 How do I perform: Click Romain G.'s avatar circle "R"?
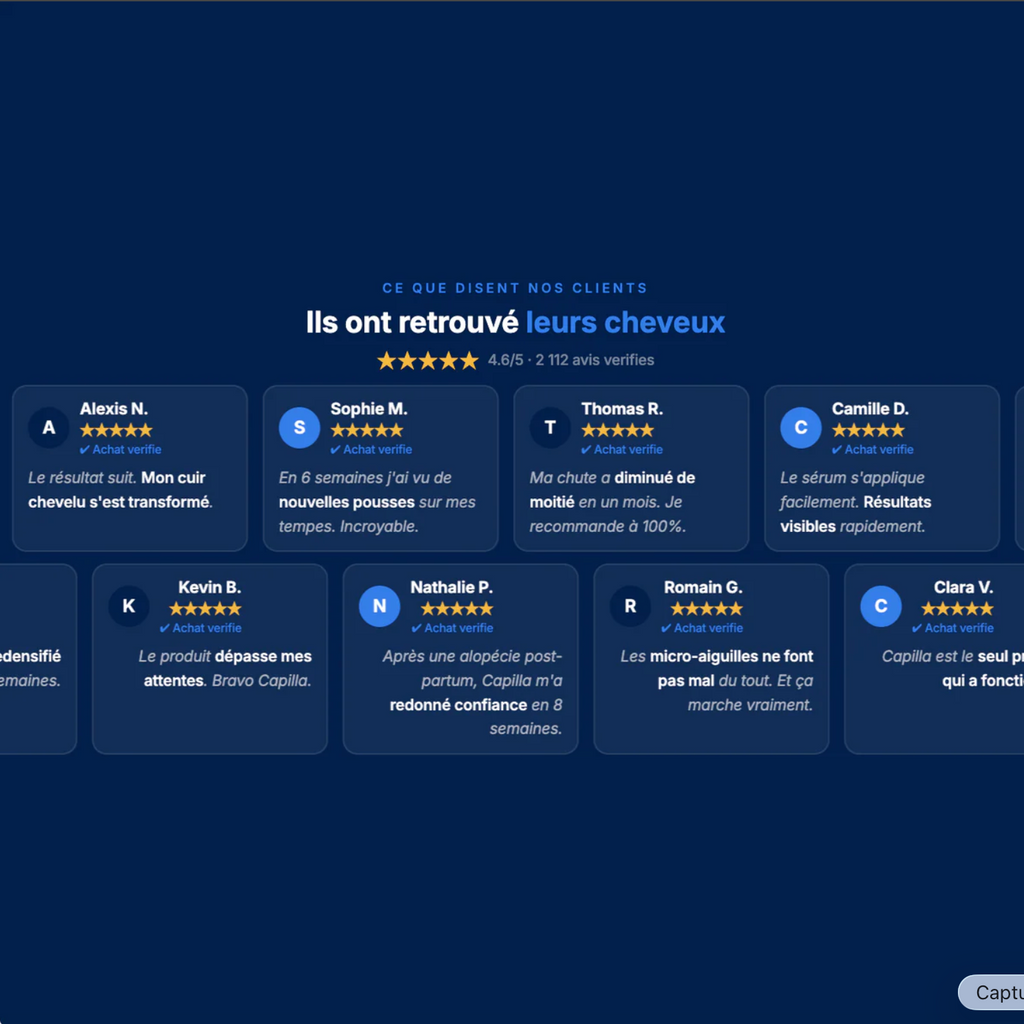click(x=630, y=606)
